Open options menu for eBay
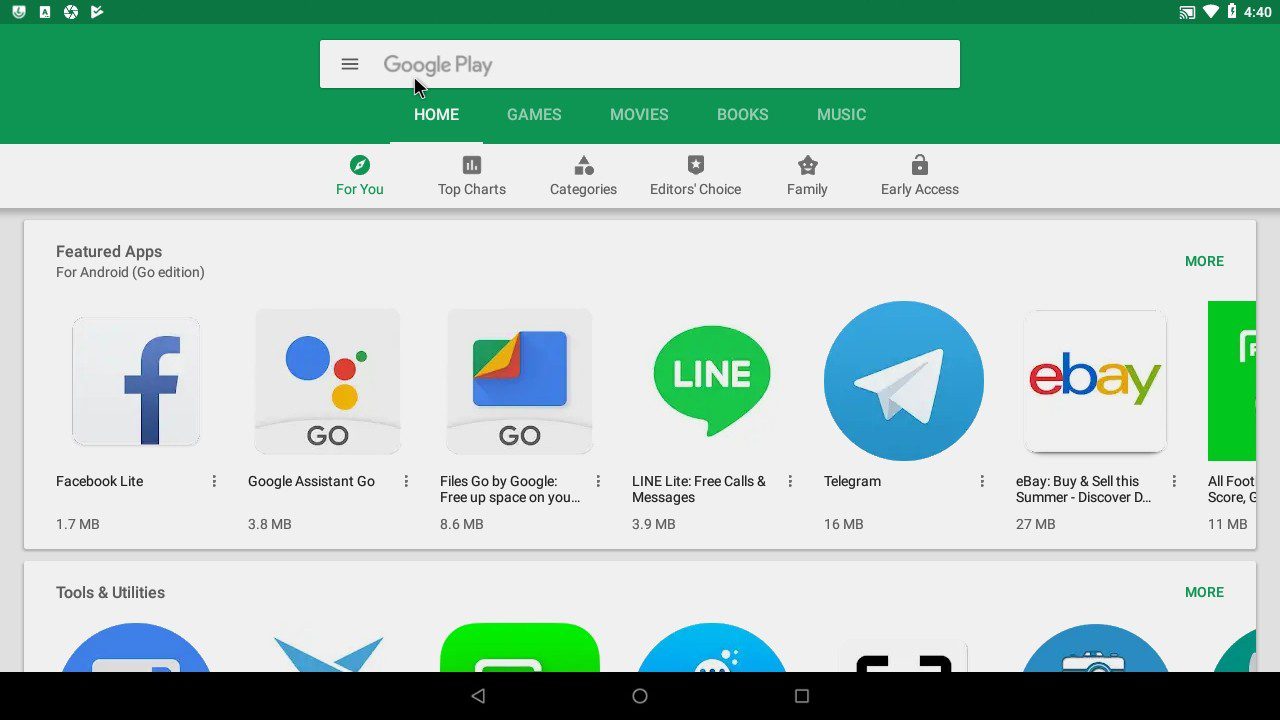Image resolution: width=1280 pixels, height=720 pixels. [x=1174, y=481]
